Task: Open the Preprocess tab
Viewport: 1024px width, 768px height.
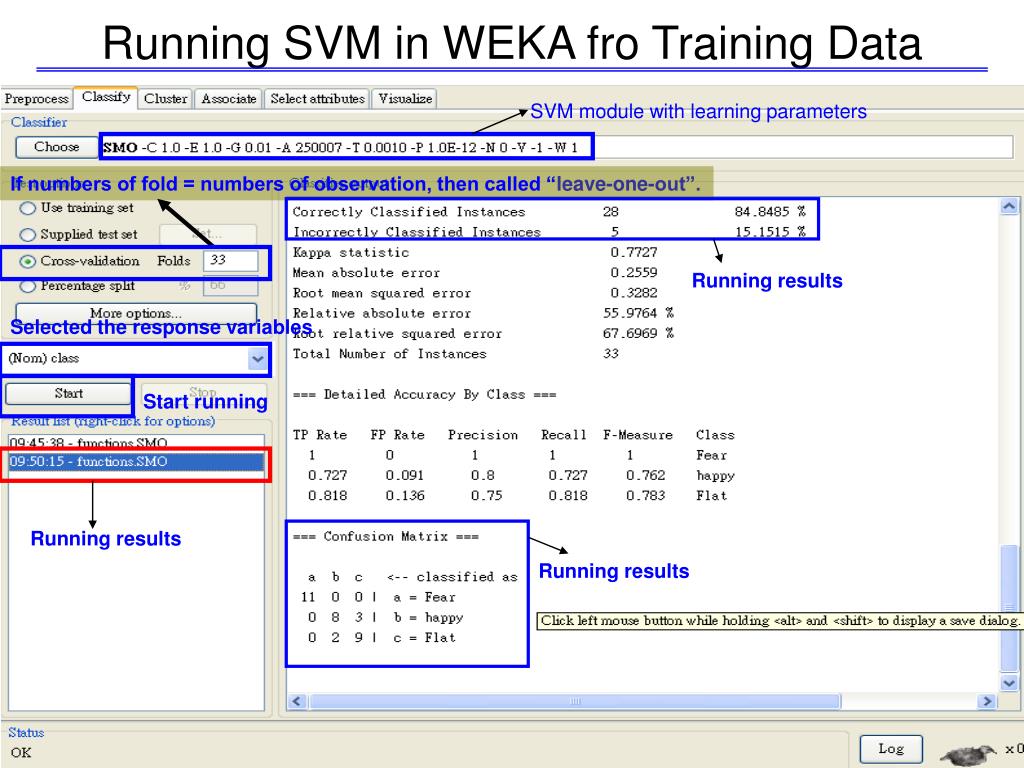Action: [36, 99]
